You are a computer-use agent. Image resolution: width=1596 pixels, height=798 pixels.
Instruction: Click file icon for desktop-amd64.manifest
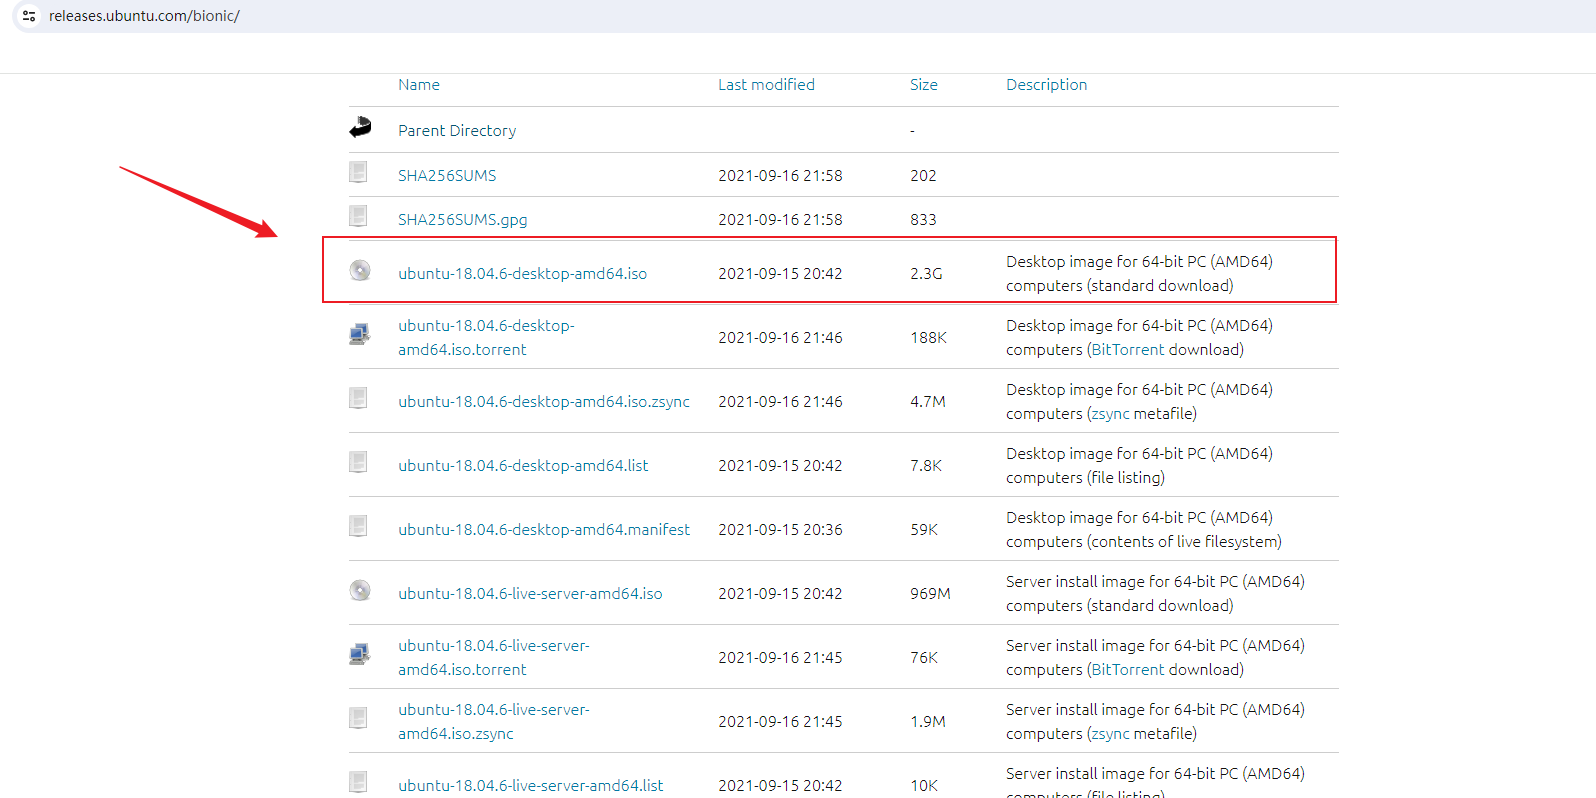pyautogui.click(x=358, y=526)
